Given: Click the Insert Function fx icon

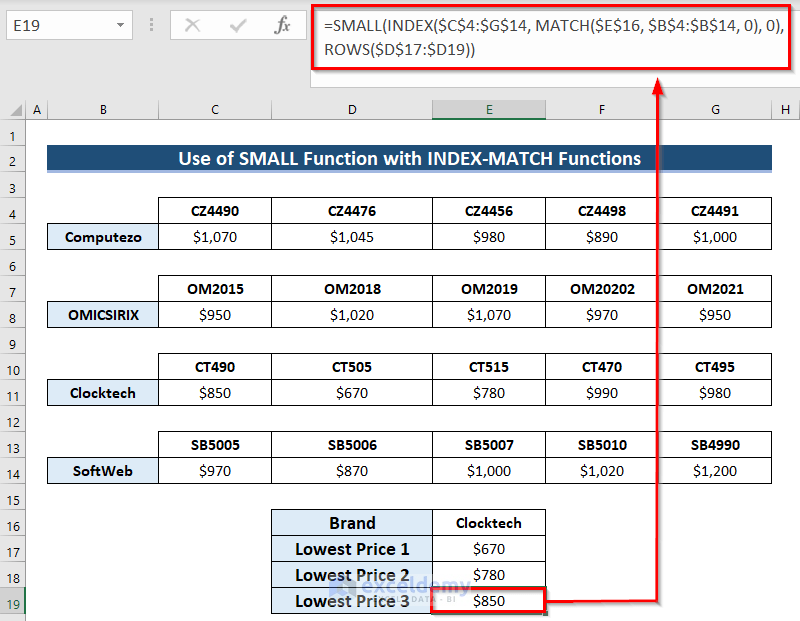Looking at the screenshot, I should (x=282, y=26).
